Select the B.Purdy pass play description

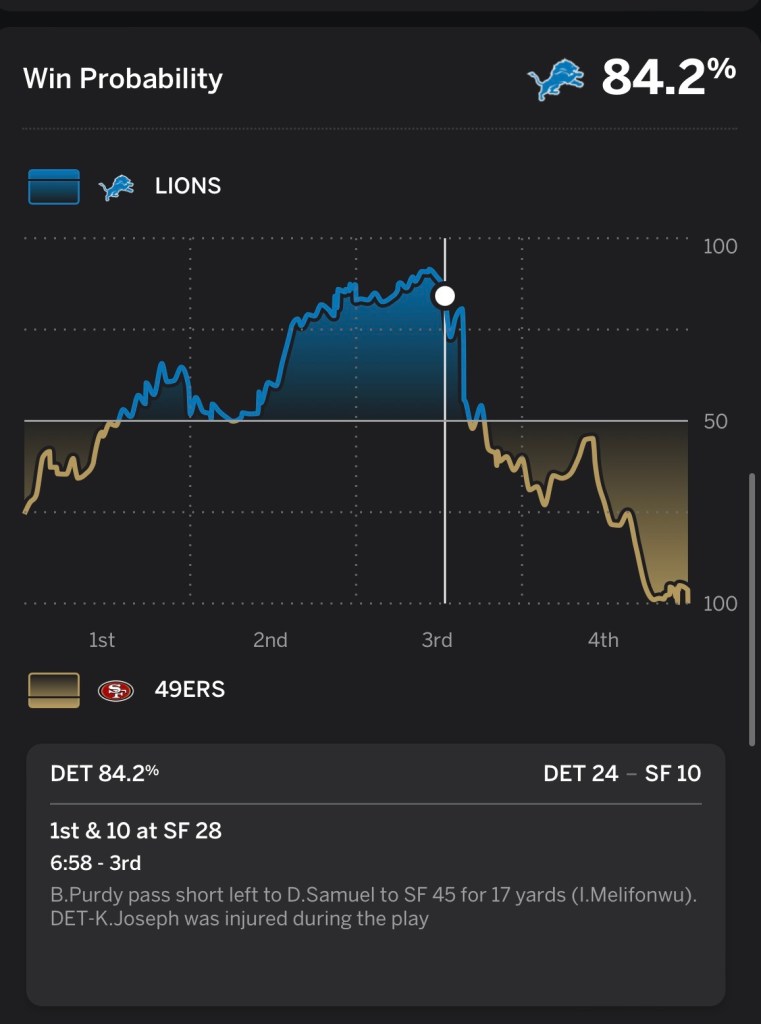[x=373, y=906]
